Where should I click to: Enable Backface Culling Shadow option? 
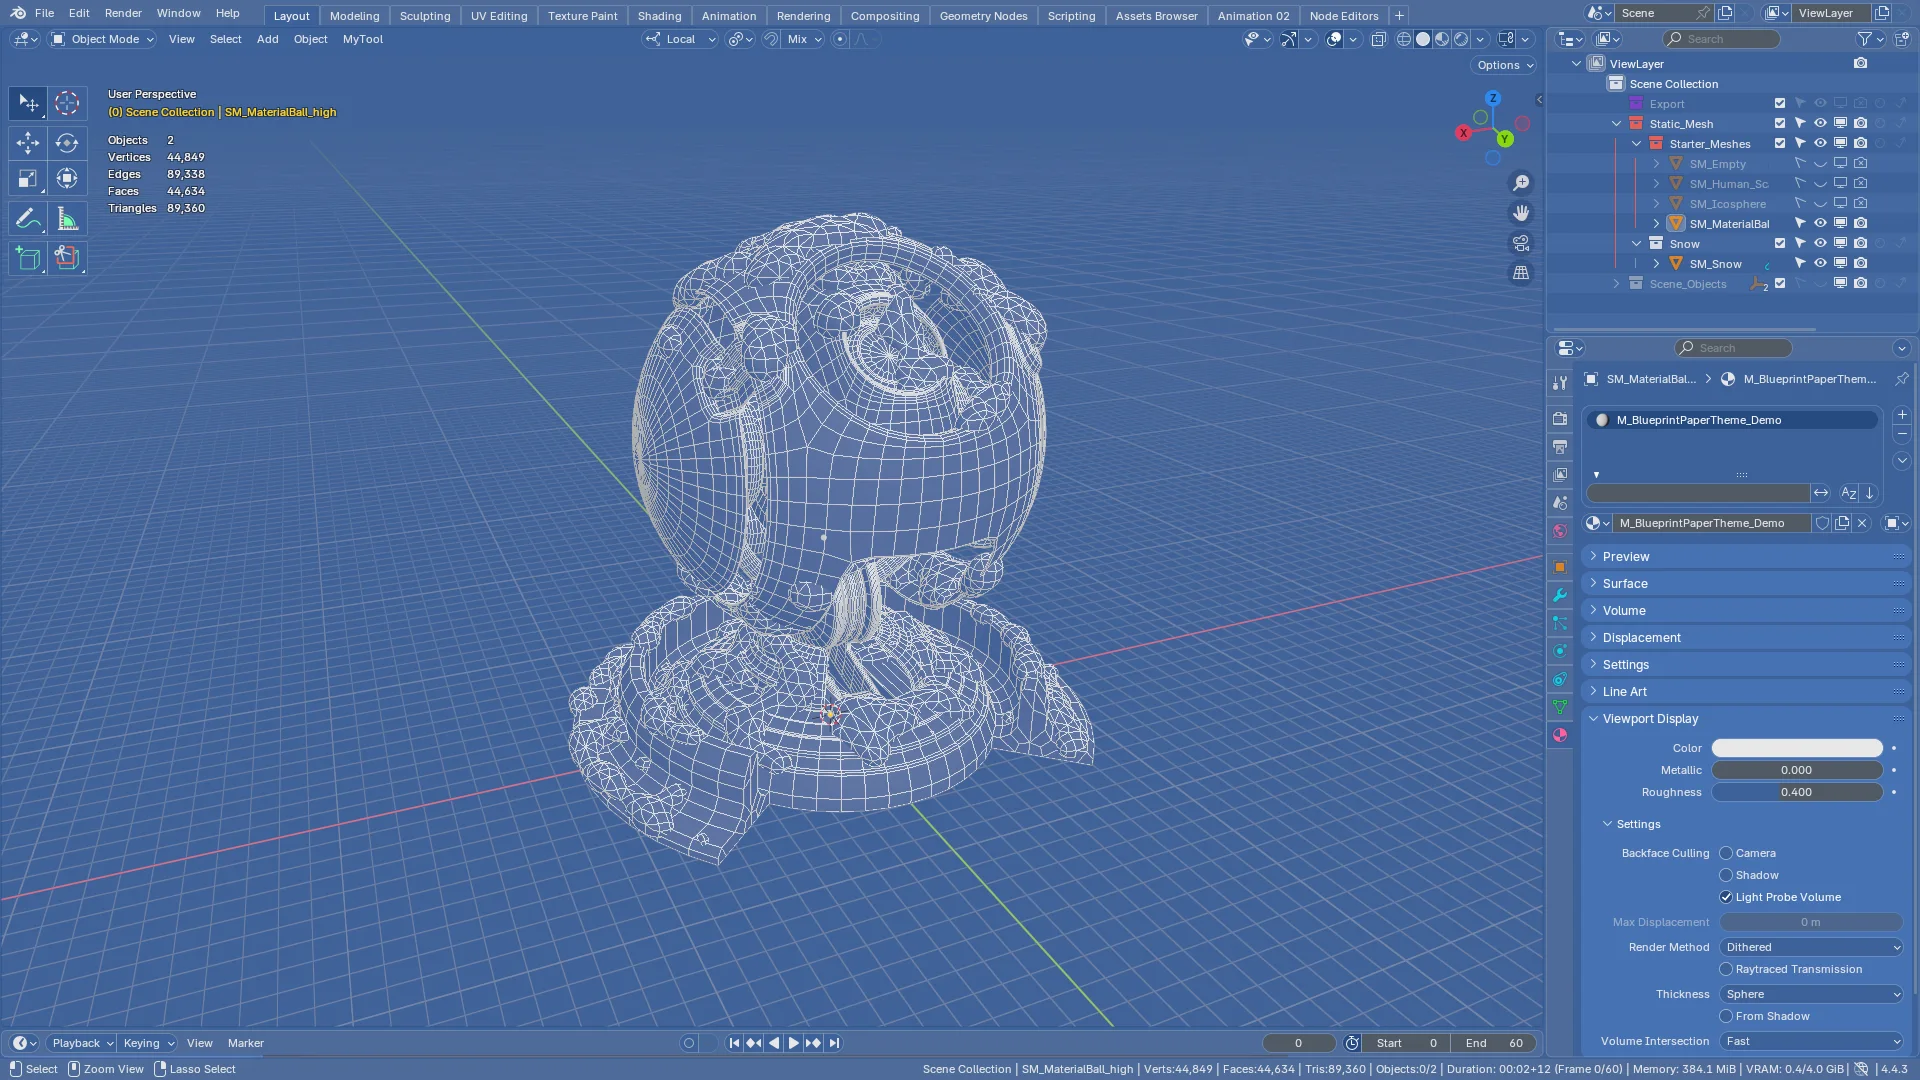1726,875
